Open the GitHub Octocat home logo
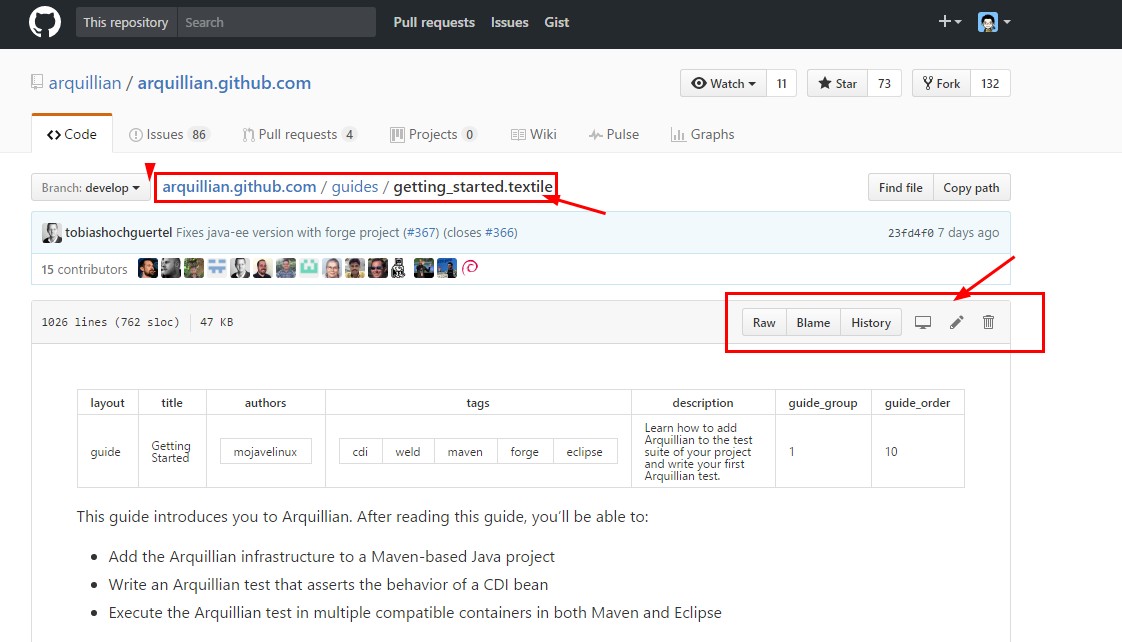 (x=44, y=22)
